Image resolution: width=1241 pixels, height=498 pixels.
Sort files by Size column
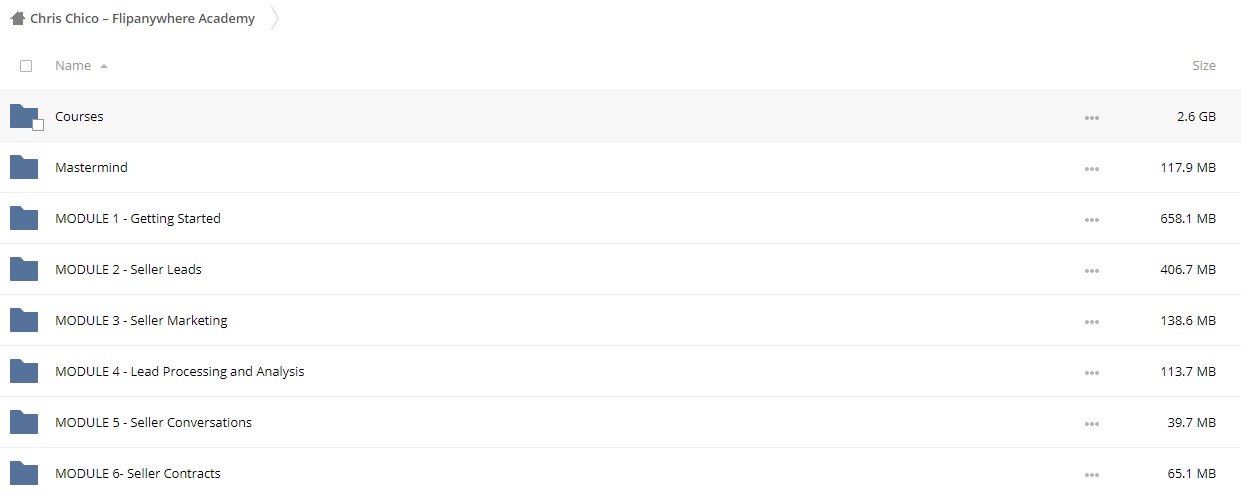(1204, 65)
